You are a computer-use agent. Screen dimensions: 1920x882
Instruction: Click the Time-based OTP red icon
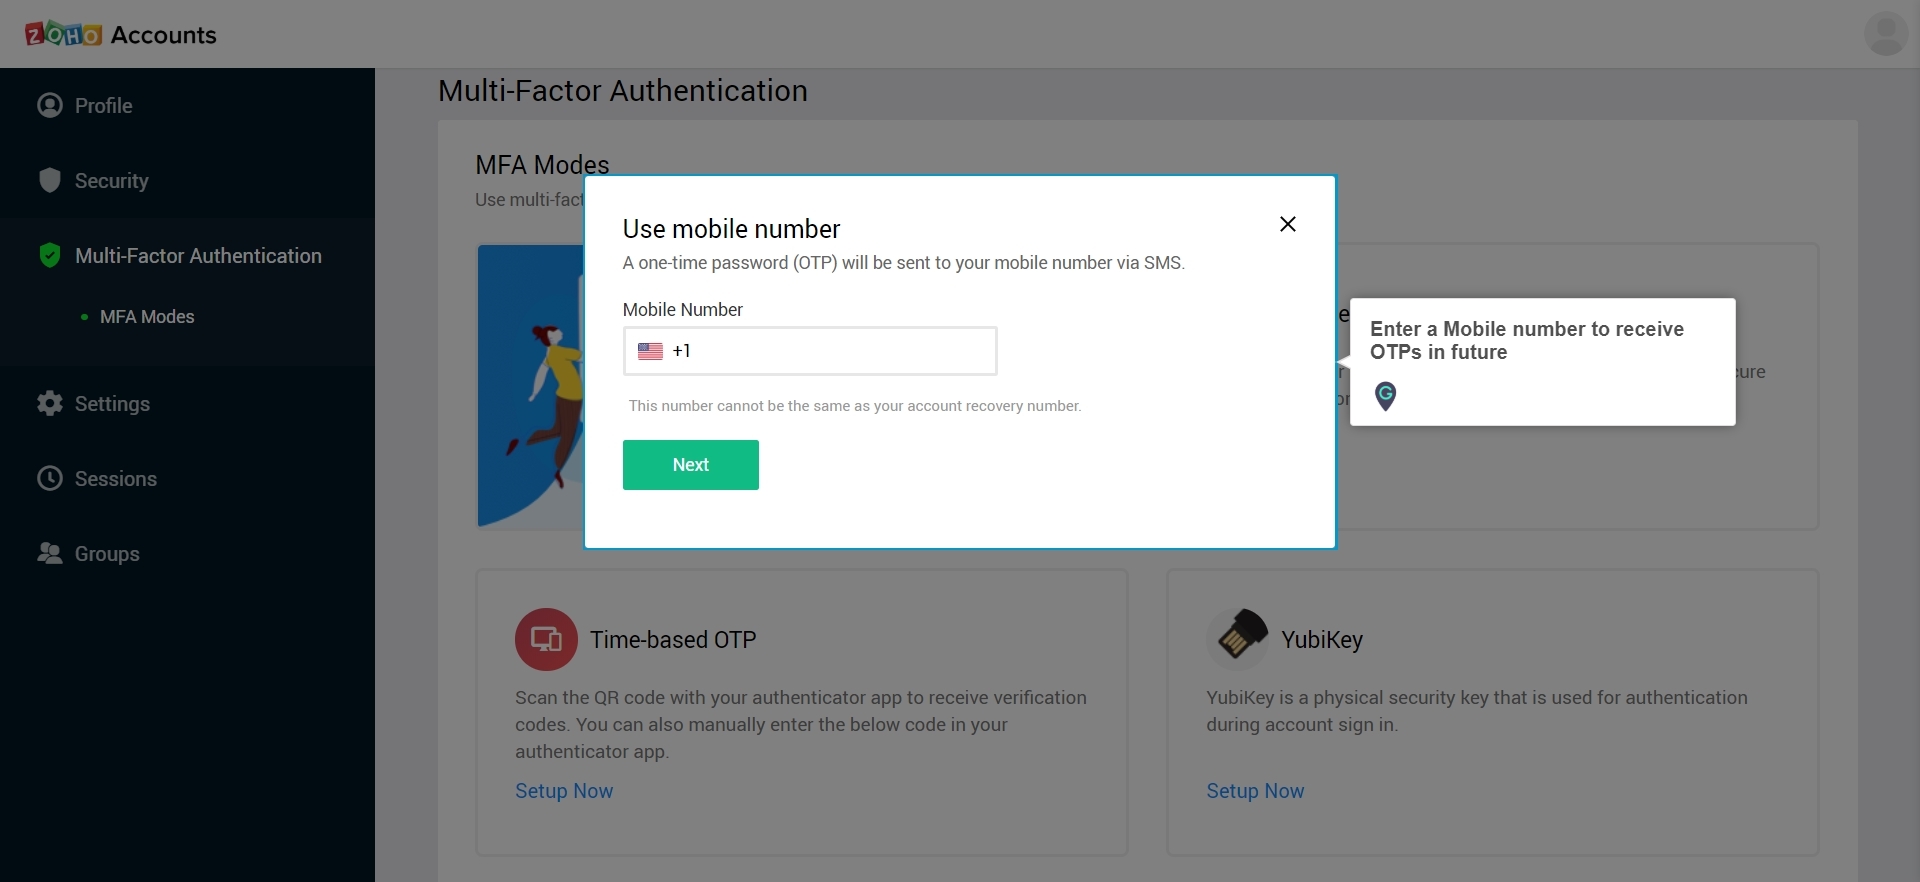[546, 639]
